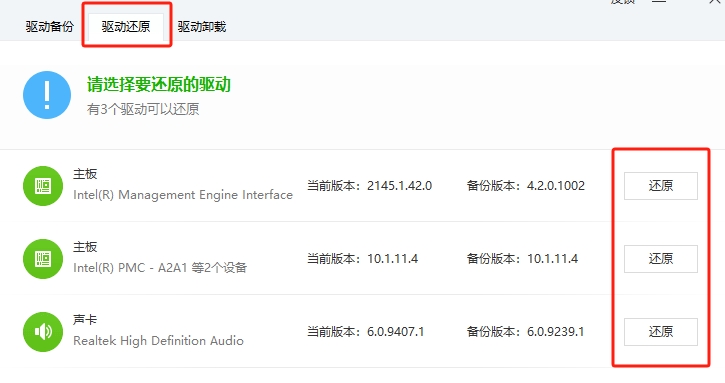Click the sound card speaker icon
Viewport: 725px width, 383px height.
(43, 332)
